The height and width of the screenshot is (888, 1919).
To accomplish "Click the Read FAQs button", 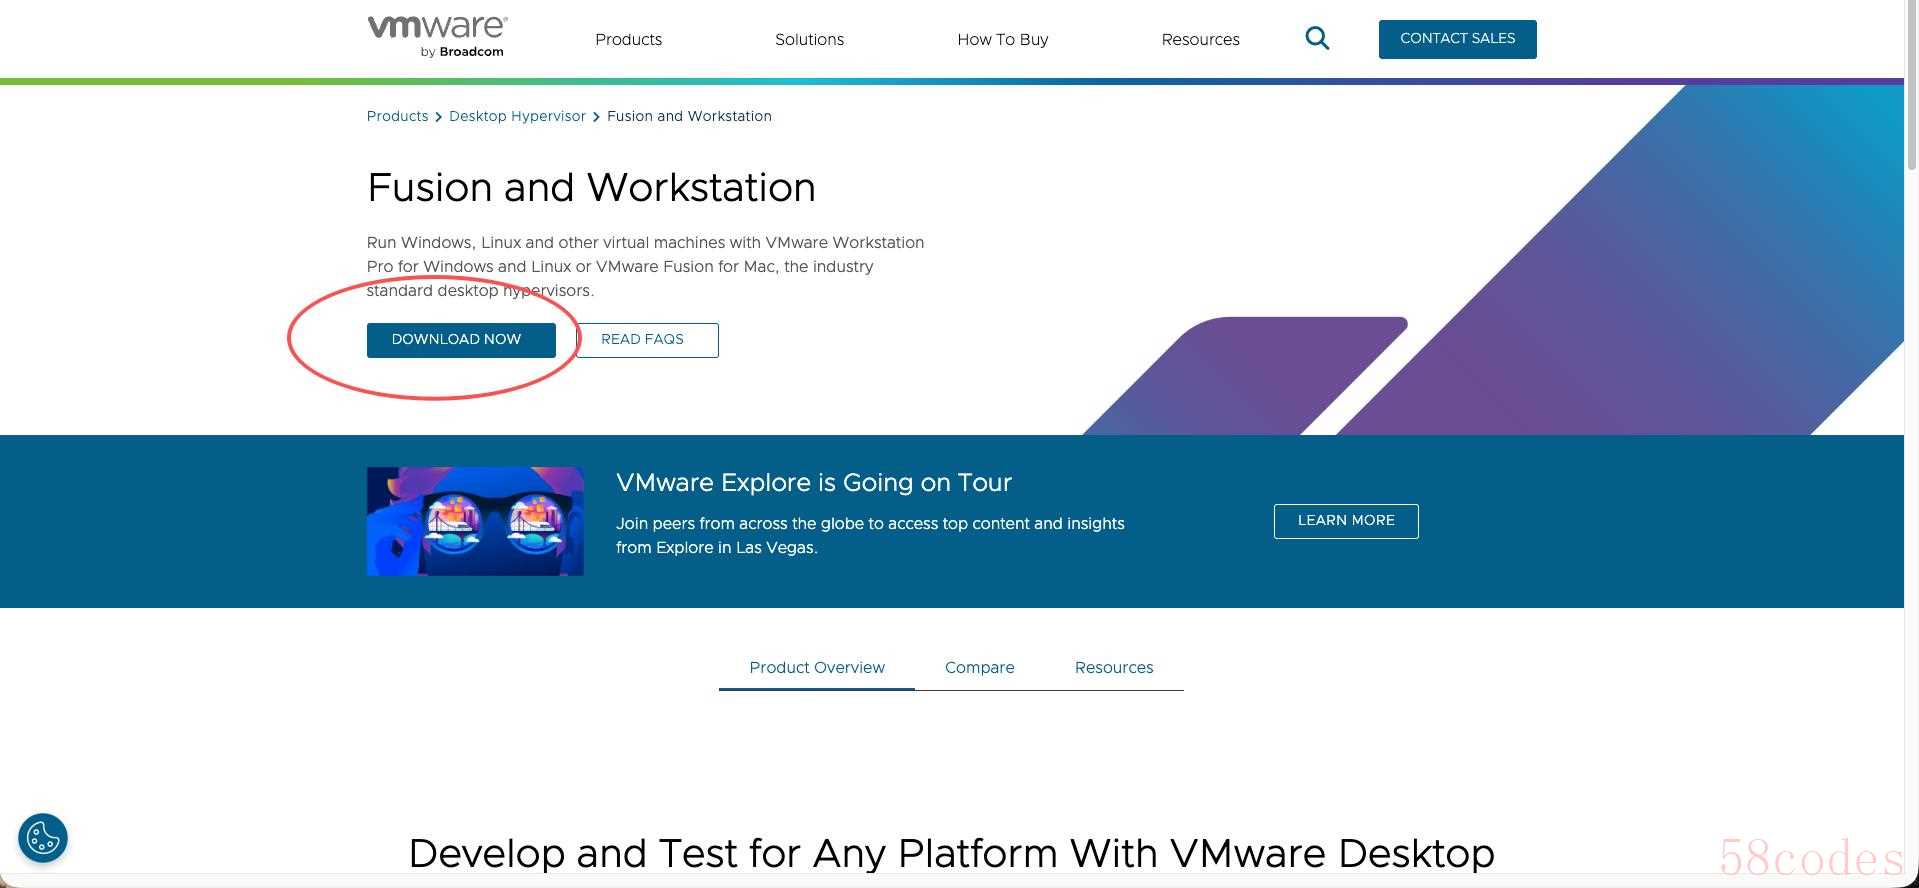I will [647, 340].
